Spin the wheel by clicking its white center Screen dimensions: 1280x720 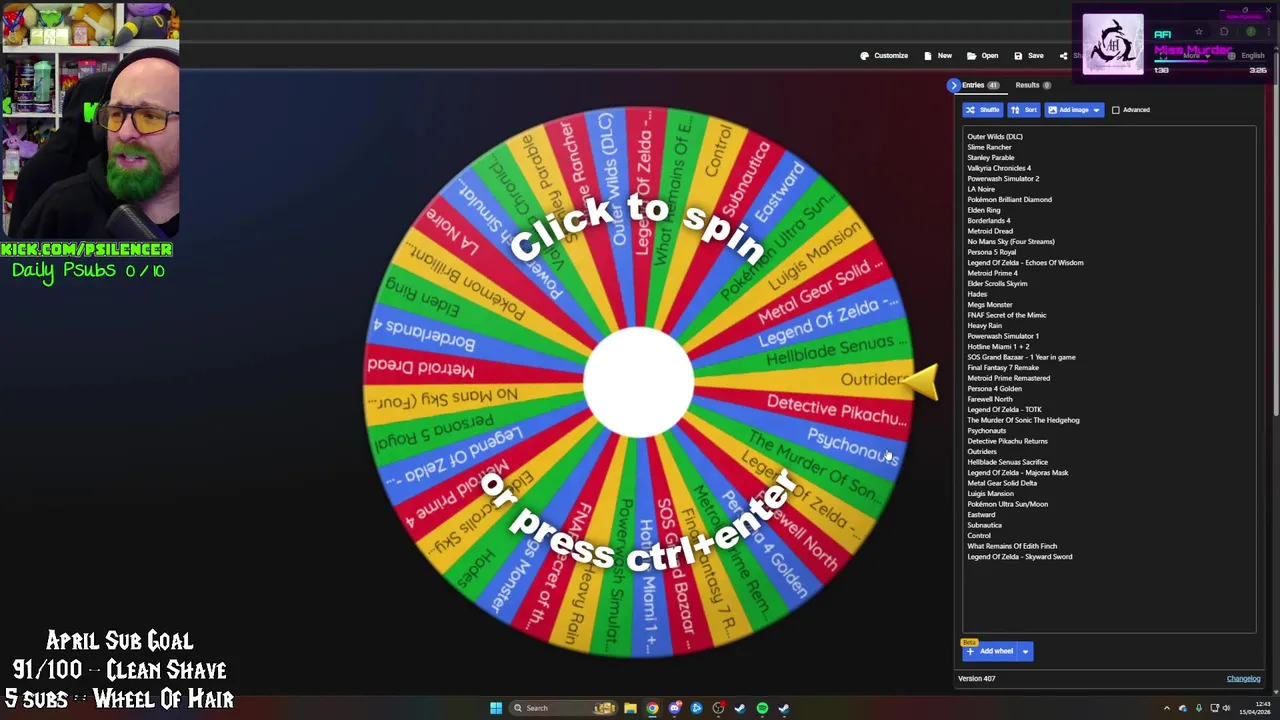pyautogui.click(x=638, y=382)
